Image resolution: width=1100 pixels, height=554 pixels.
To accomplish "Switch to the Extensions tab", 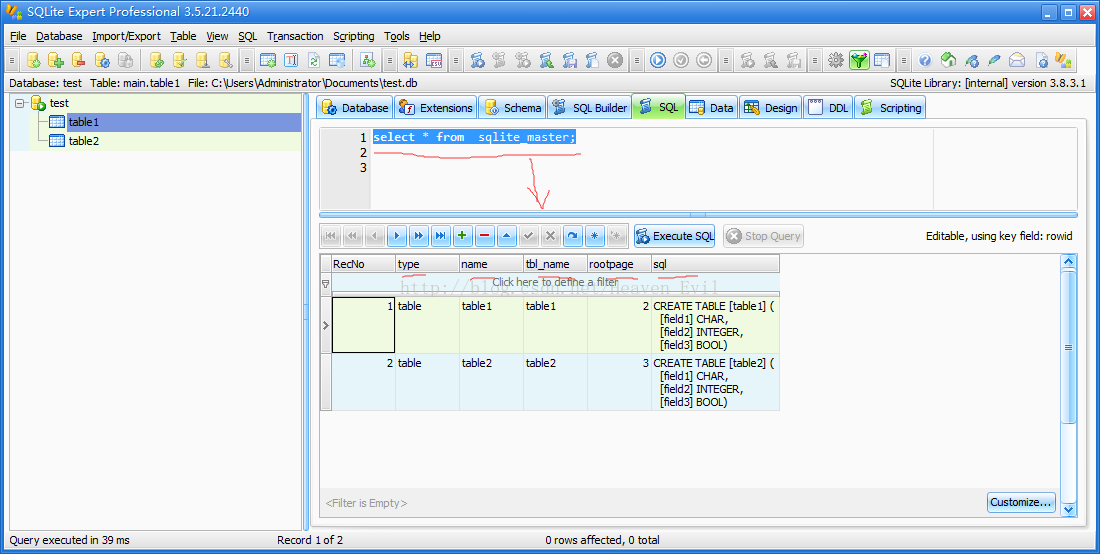I will (x=436, y=107).
